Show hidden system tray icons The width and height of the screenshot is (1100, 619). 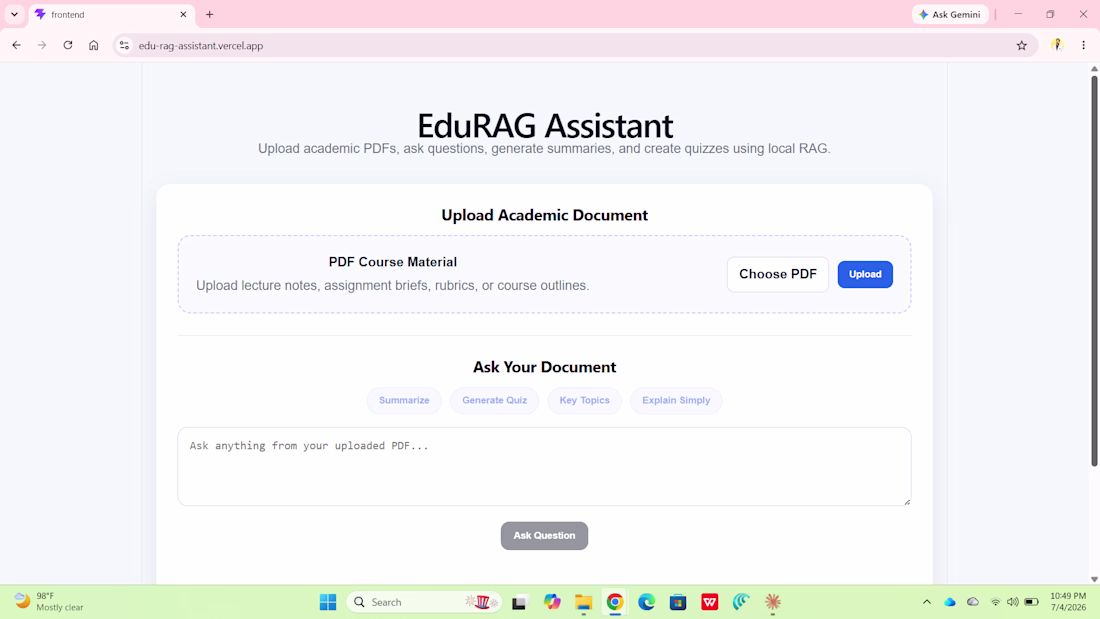pos(927,602)
